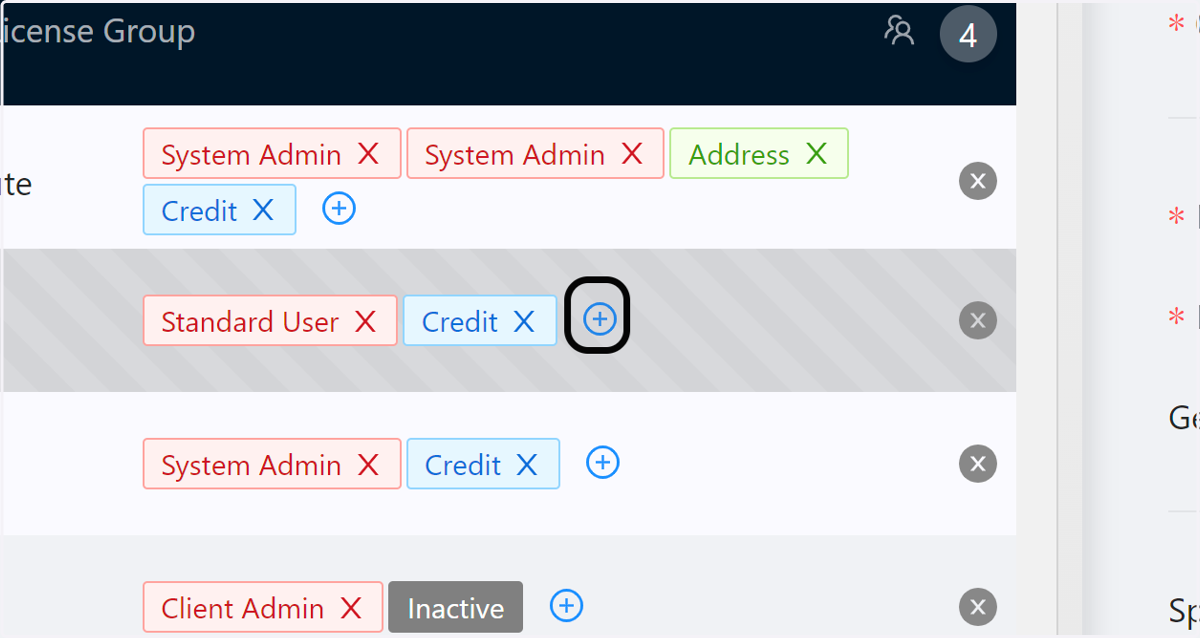1200x638 pixels.
Task: Add a tag via plus next to top-row Credit
Action: tap(339, 208)
